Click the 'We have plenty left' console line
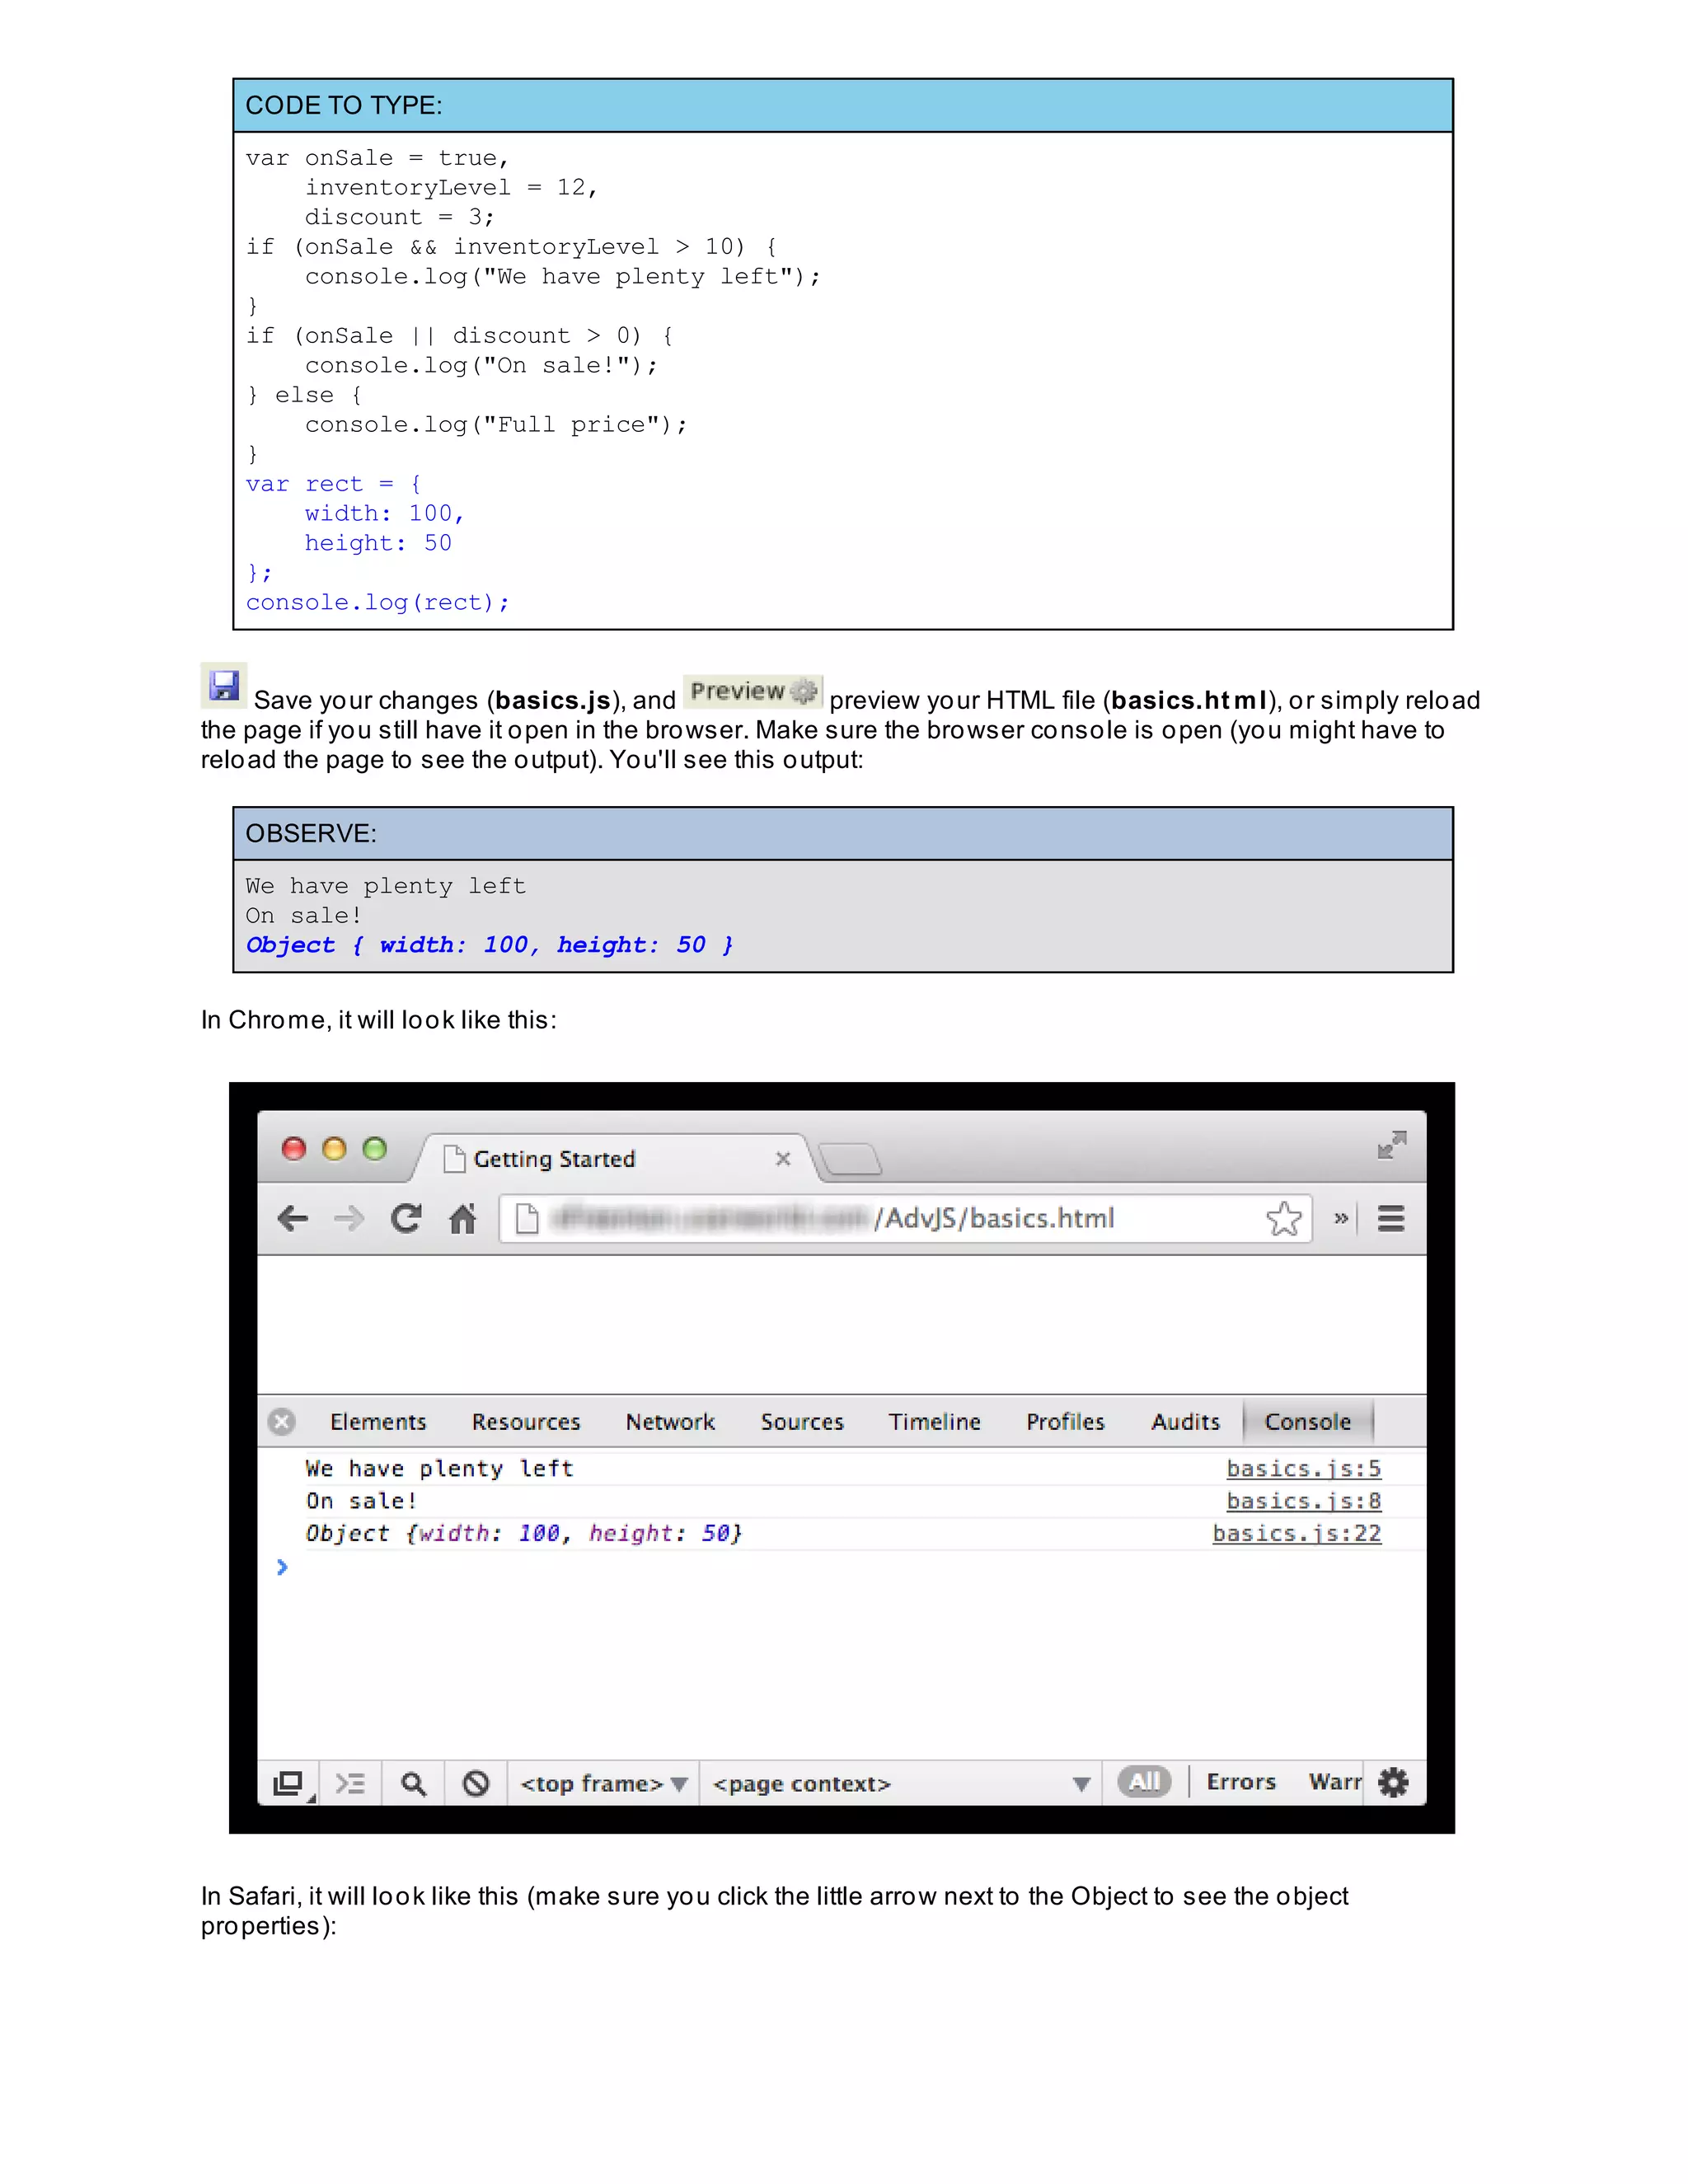The height and width of the screenshot is (2184, 1688). pos(439,1468)
